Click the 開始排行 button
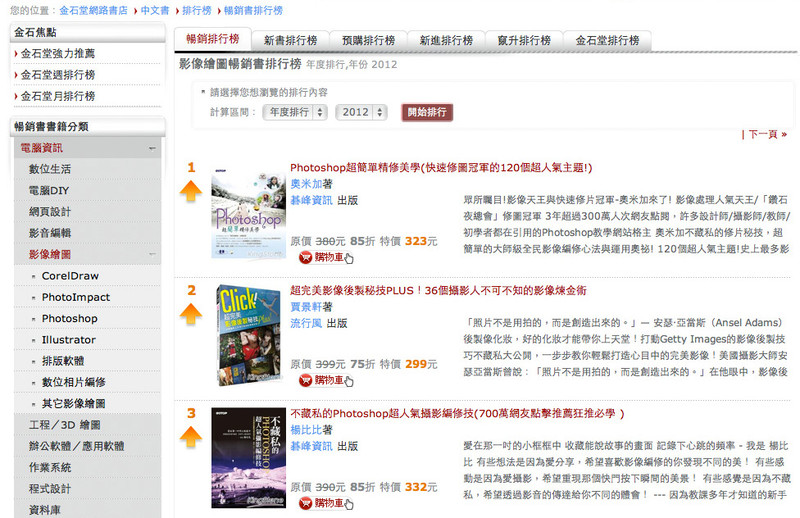 pos(427,112)
